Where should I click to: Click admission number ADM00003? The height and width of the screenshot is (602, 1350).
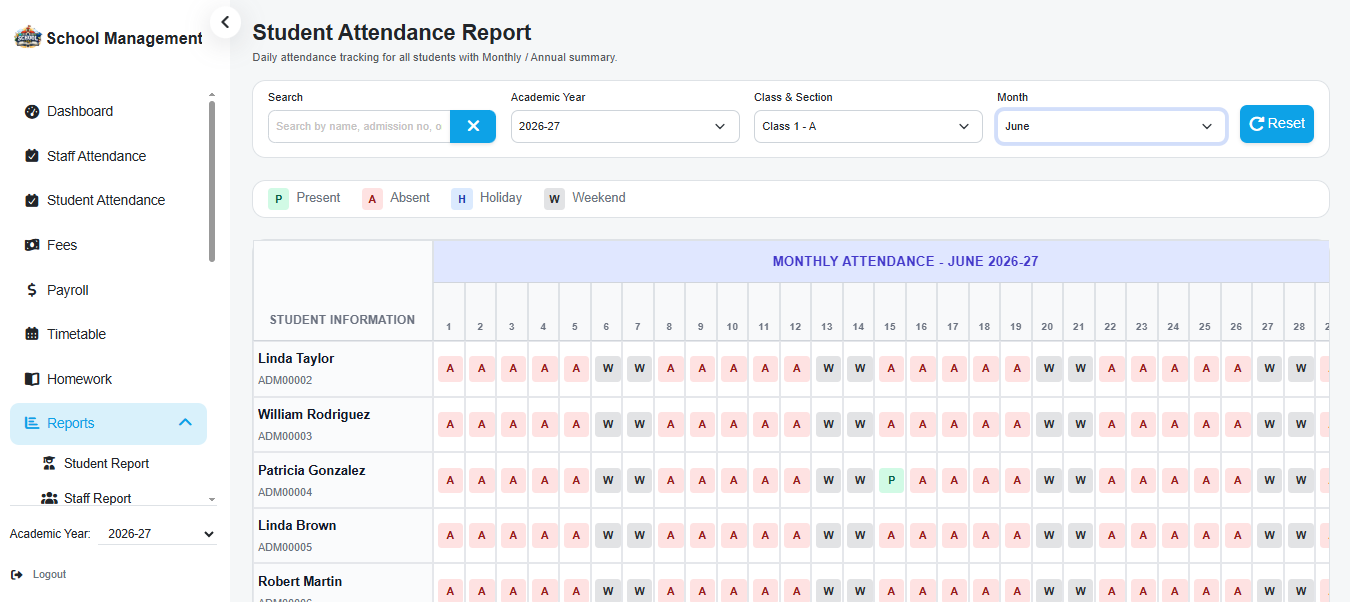click(285, 436)
